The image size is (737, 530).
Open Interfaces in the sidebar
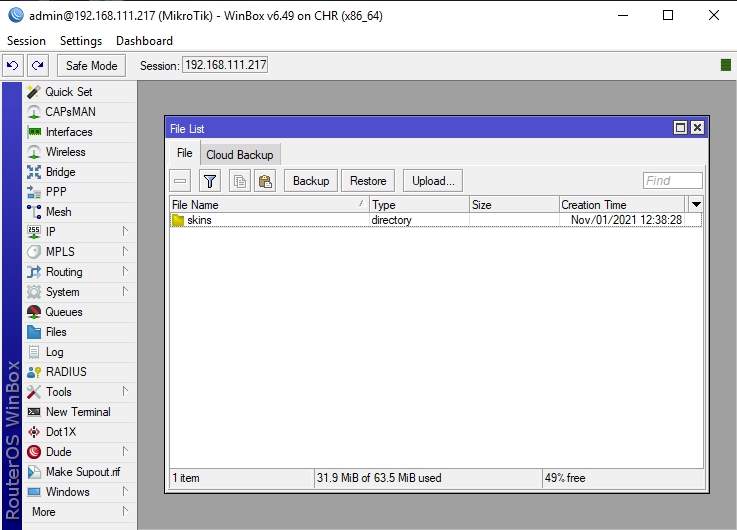tap(80, 132)
